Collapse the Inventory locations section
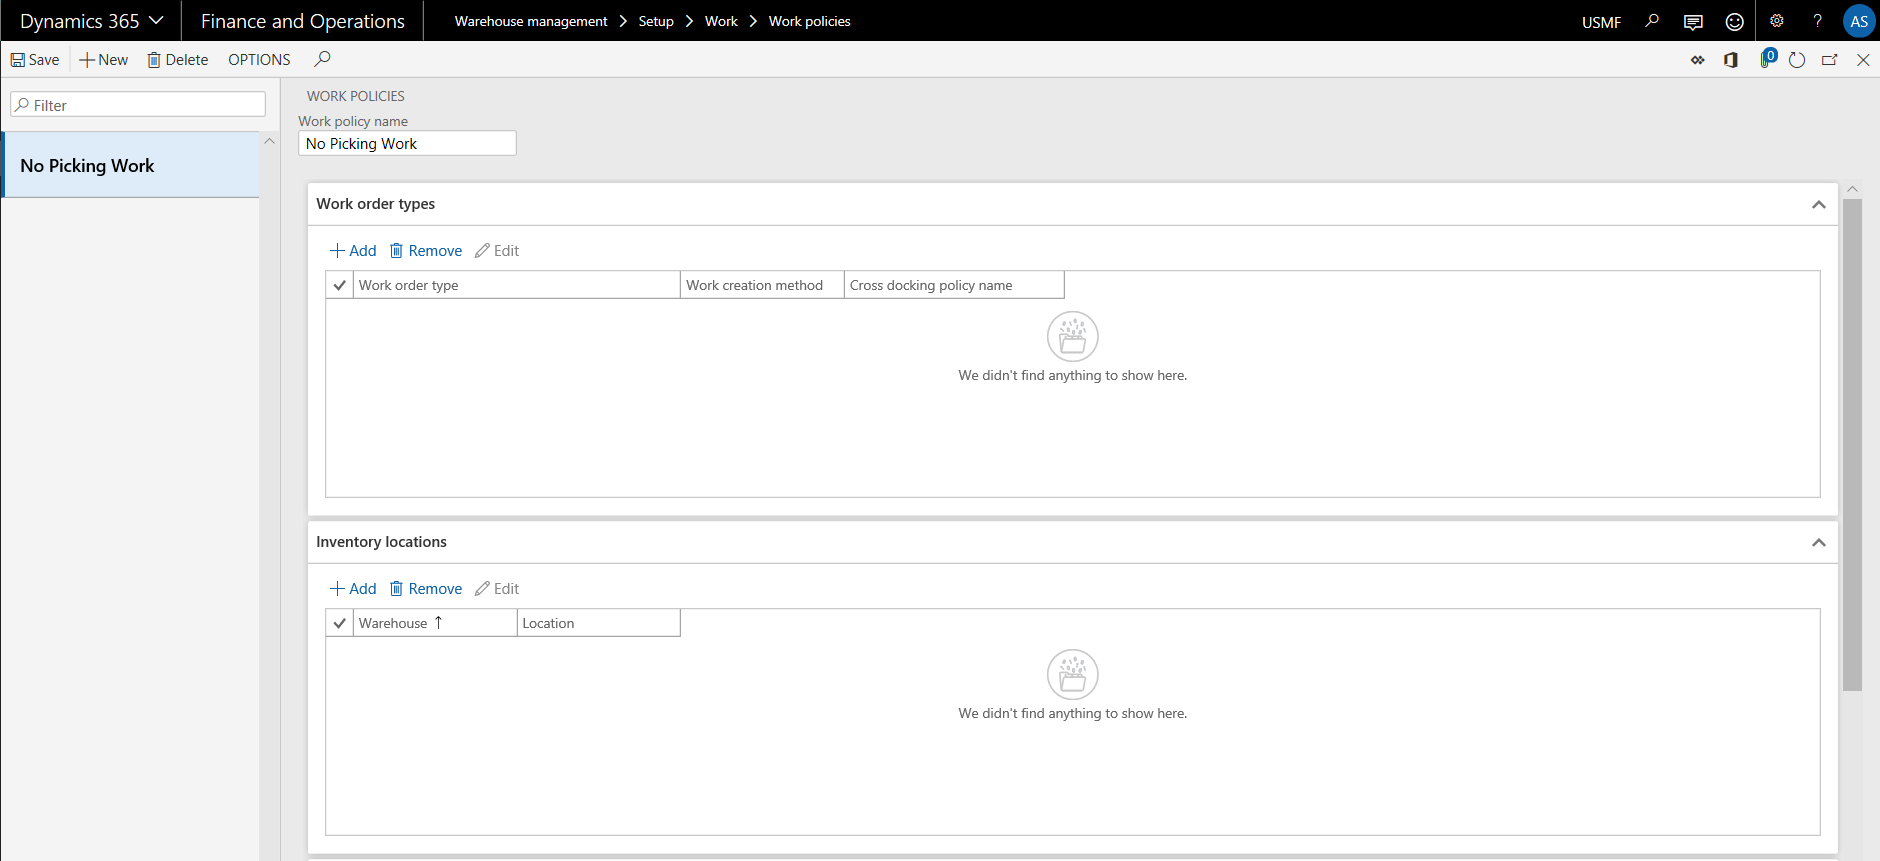 (x=1818, y=542)
